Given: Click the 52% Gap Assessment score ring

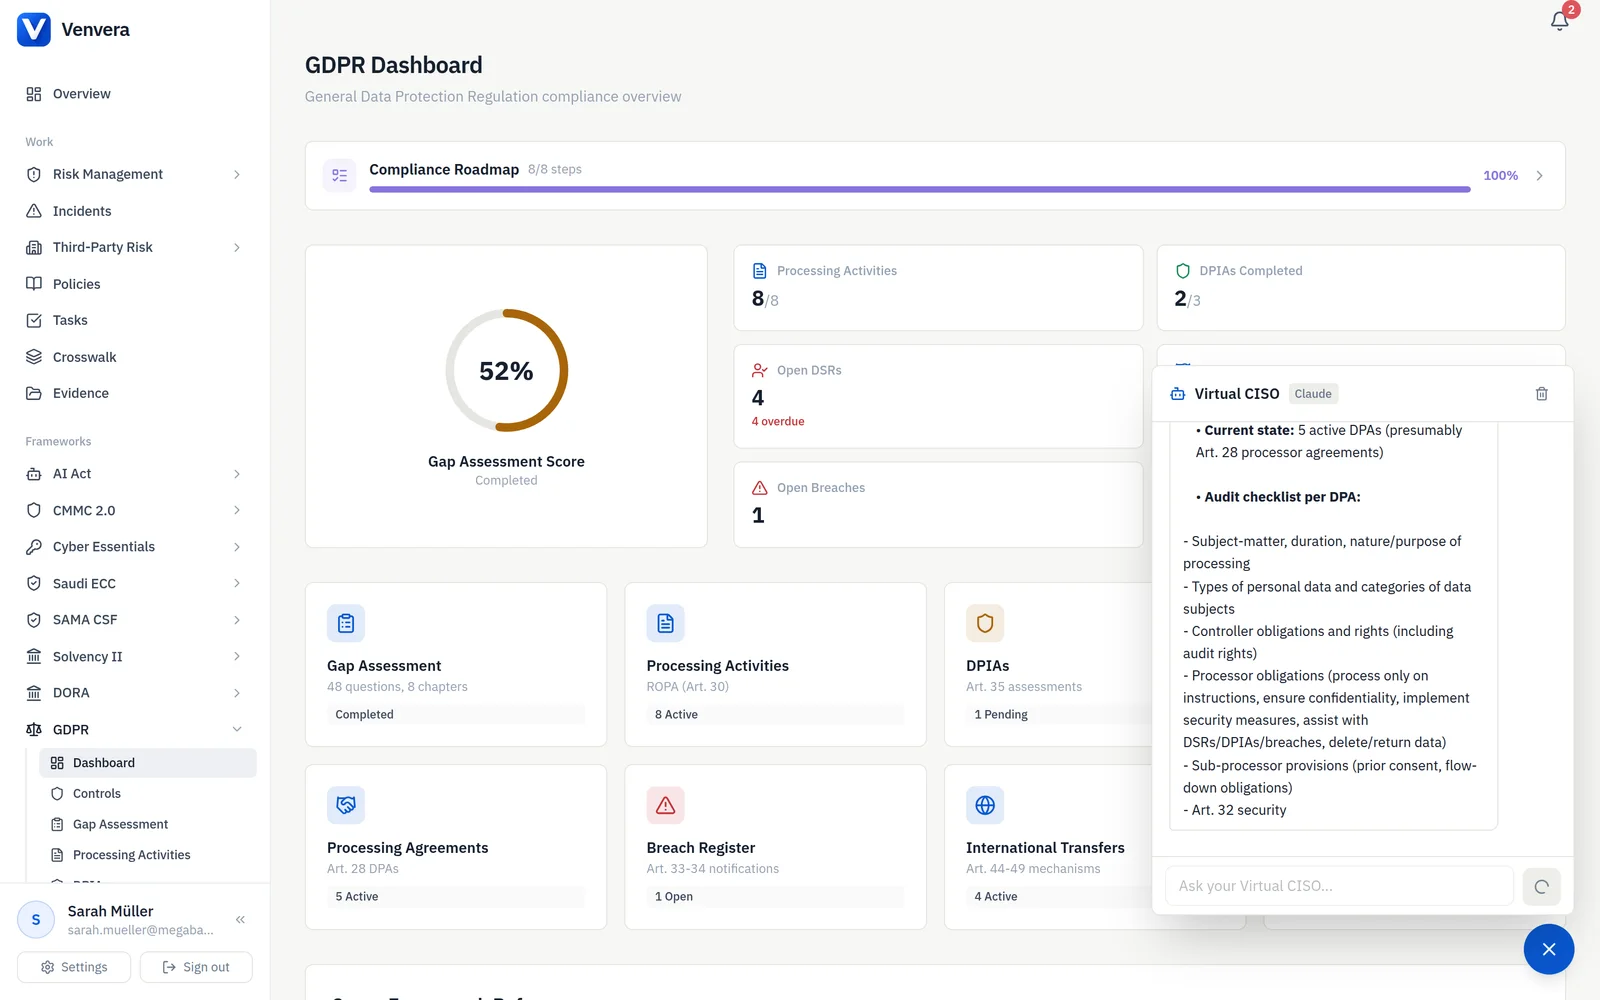Looking at the screenshot, I should point(507,370).
